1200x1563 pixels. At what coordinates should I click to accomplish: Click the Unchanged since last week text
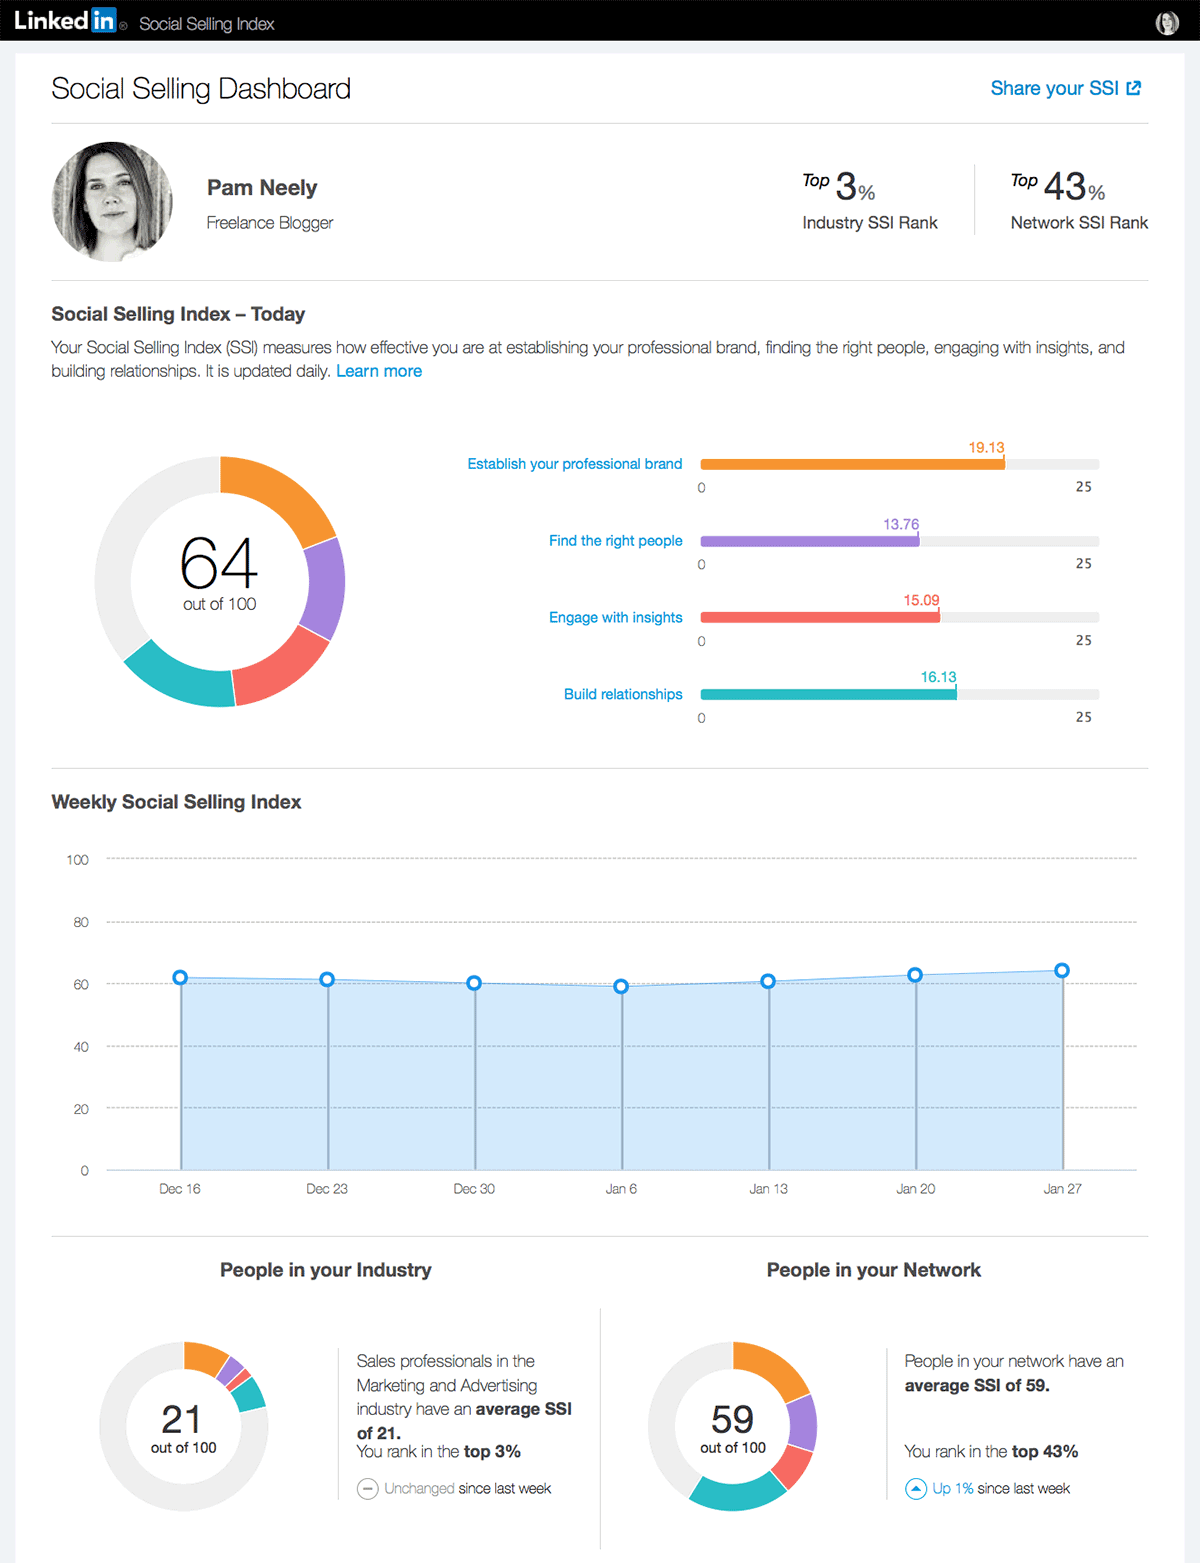pyautogui.click(x=468, y=1489)
